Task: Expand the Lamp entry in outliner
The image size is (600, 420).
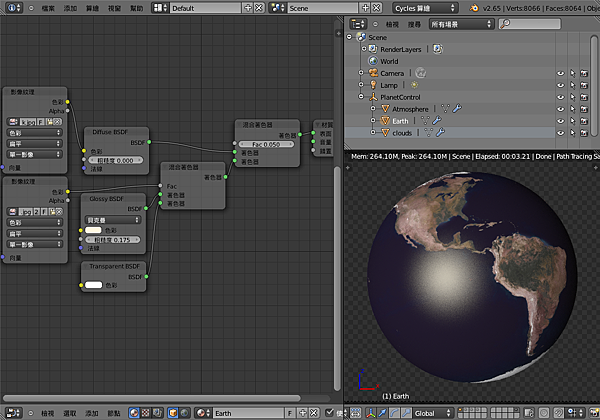Action: pyautogui.click(x=361, y=85)
